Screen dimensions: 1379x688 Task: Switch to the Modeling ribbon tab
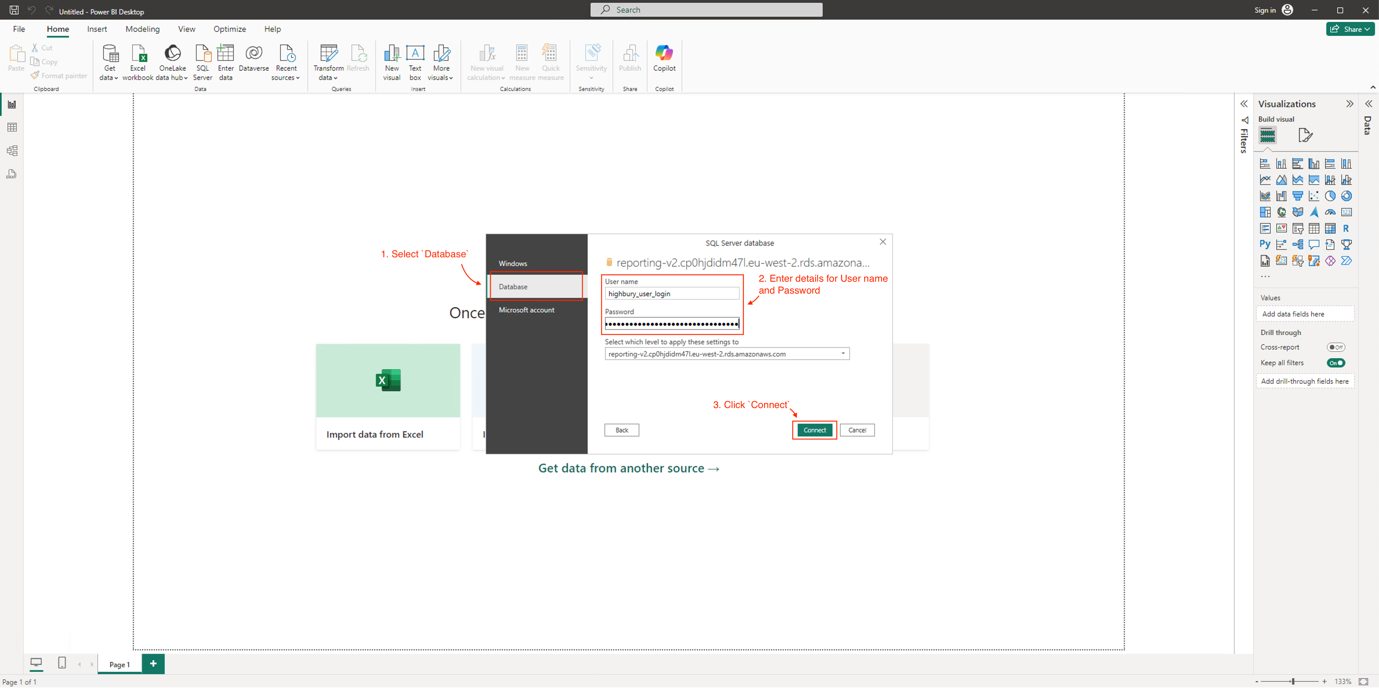coord(142,29)
